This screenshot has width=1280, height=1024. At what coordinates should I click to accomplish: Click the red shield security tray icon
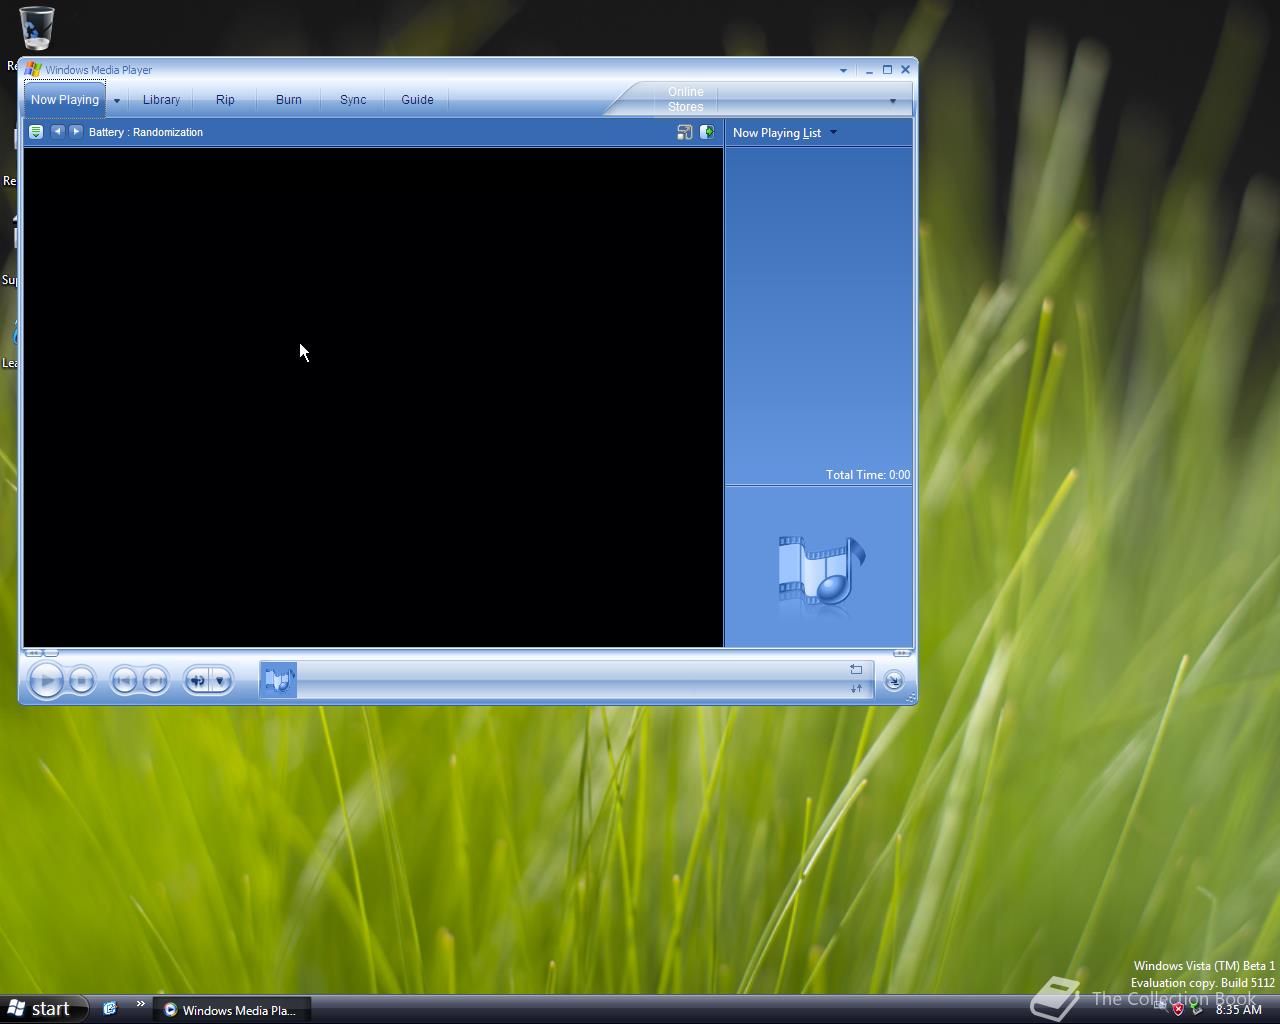pos(1178,1009)
